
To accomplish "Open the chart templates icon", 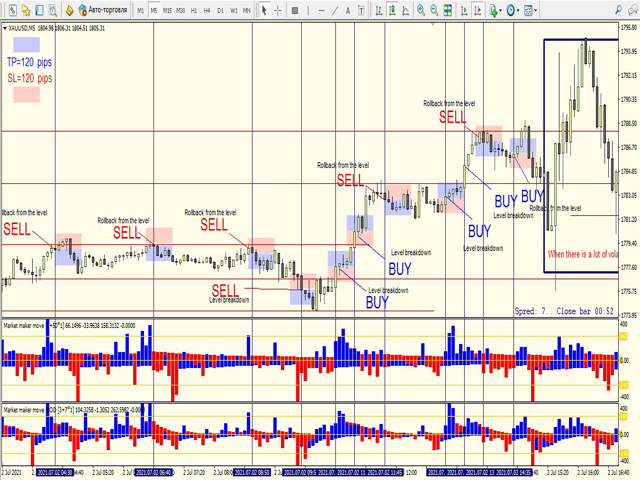I will coord(528,10).
